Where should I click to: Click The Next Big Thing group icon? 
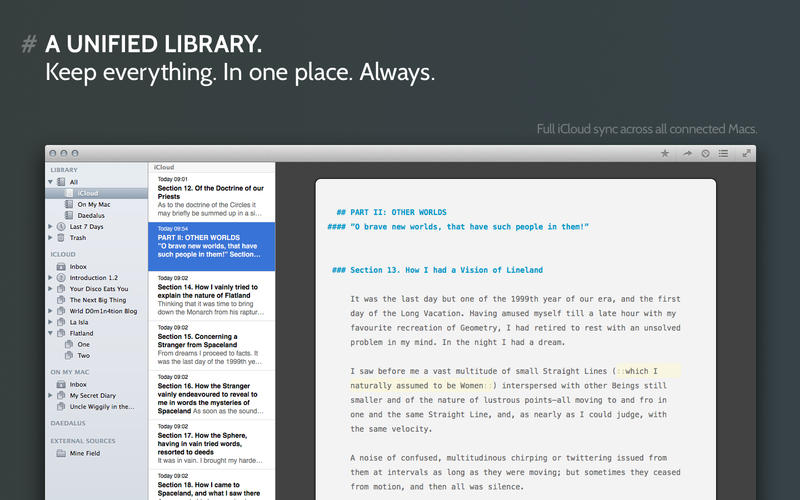pos(61,300)
